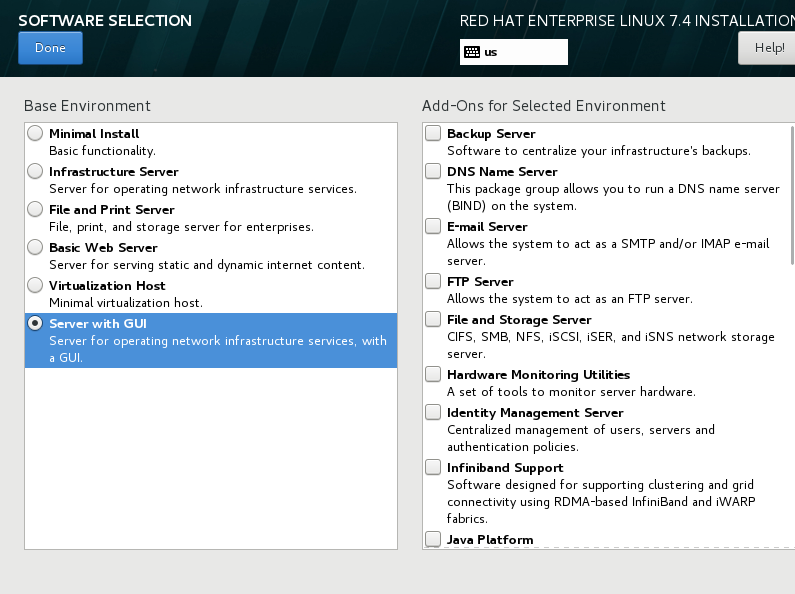Click the 'Hardware Monitoring Utilities' label
Screen dimensions: 795x594
click(538, 375)
